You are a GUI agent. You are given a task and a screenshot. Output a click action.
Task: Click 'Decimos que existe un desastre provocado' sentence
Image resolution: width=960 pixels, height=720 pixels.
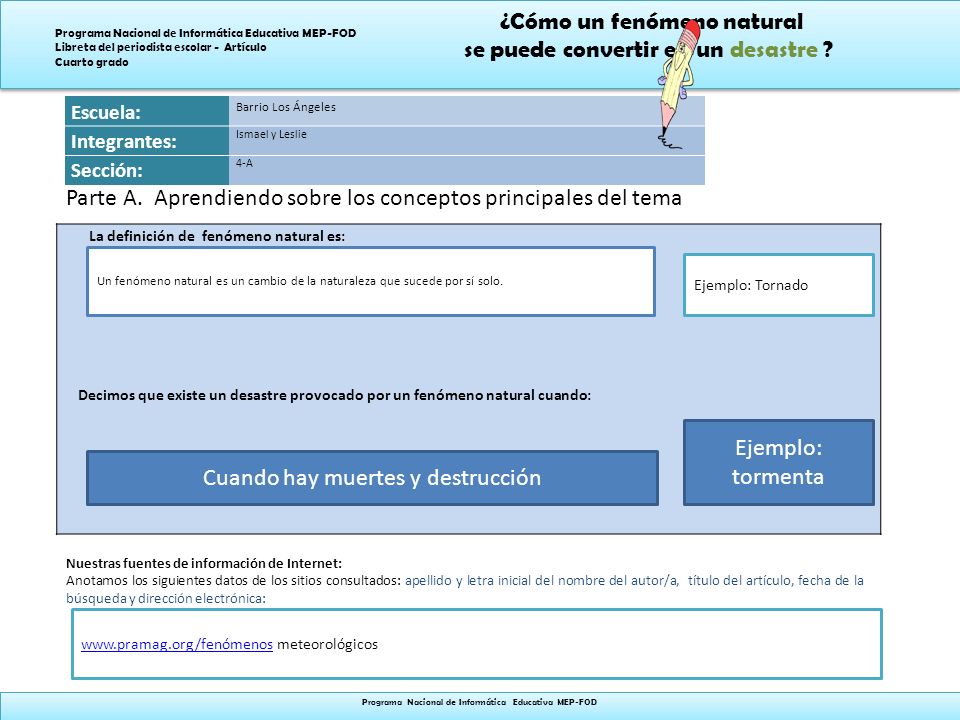coord(334,396)
